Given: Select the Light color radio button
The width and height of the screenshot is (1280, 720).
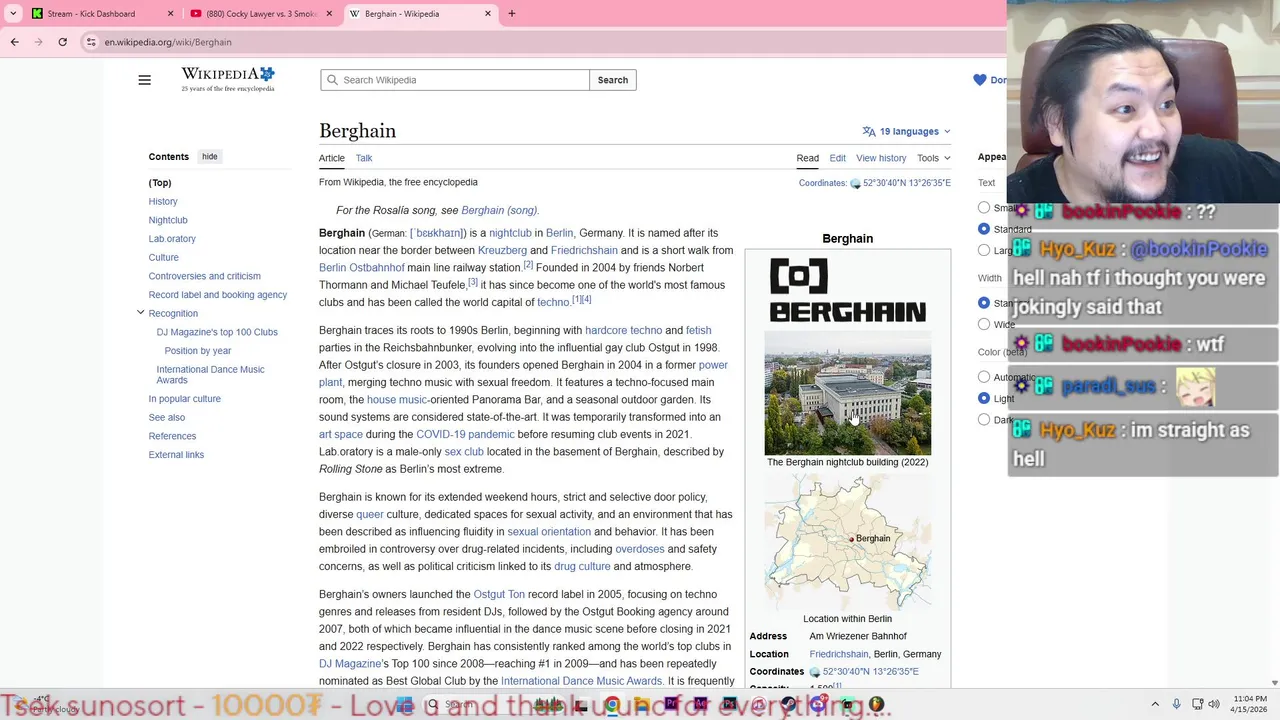Looking at the screenshot, I should (984, 398).
